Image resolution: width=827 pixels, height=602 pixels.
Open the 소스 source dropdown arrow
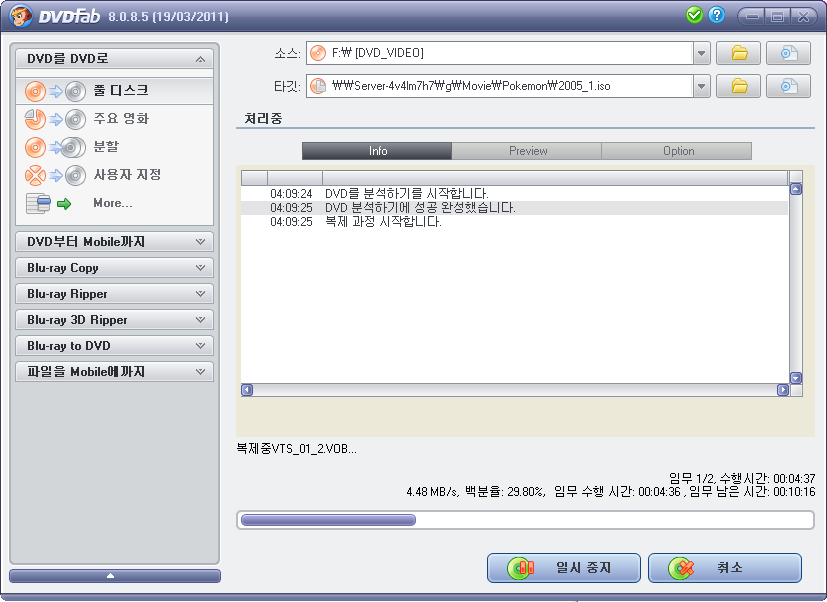[701, 53]
